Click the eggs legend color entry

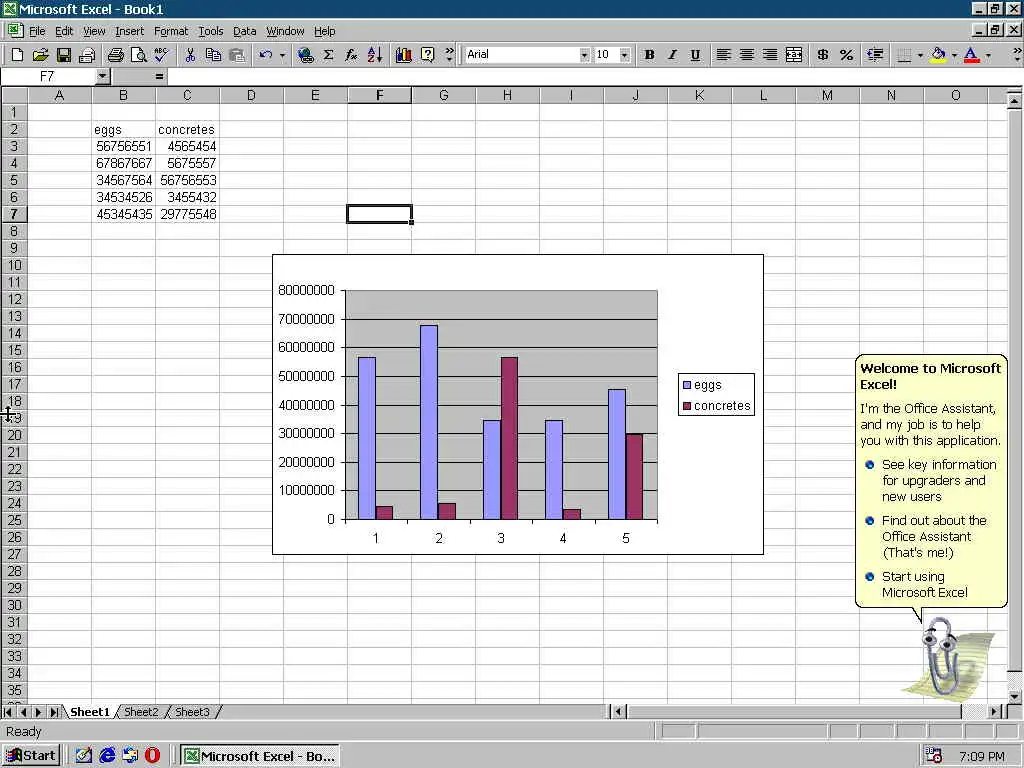coord(686,385)
